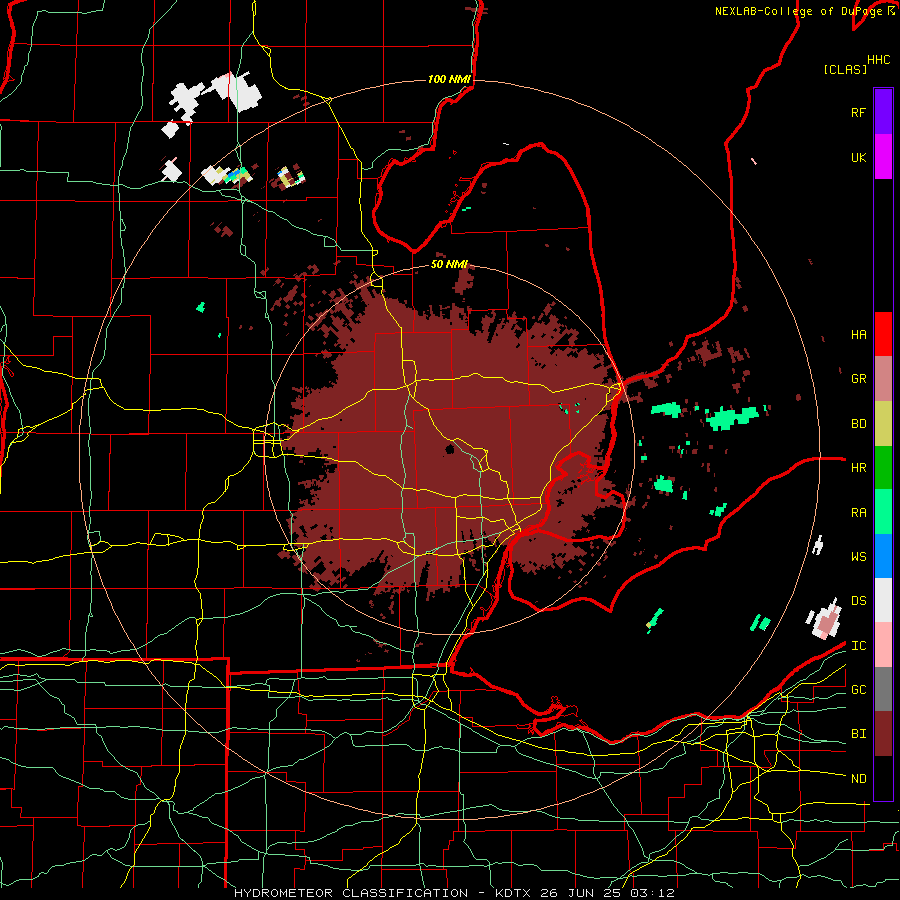Click the WS blue legend color swatch
Image resolution: width=900 pixels, height=900 pixels.
tap(883, 556)
